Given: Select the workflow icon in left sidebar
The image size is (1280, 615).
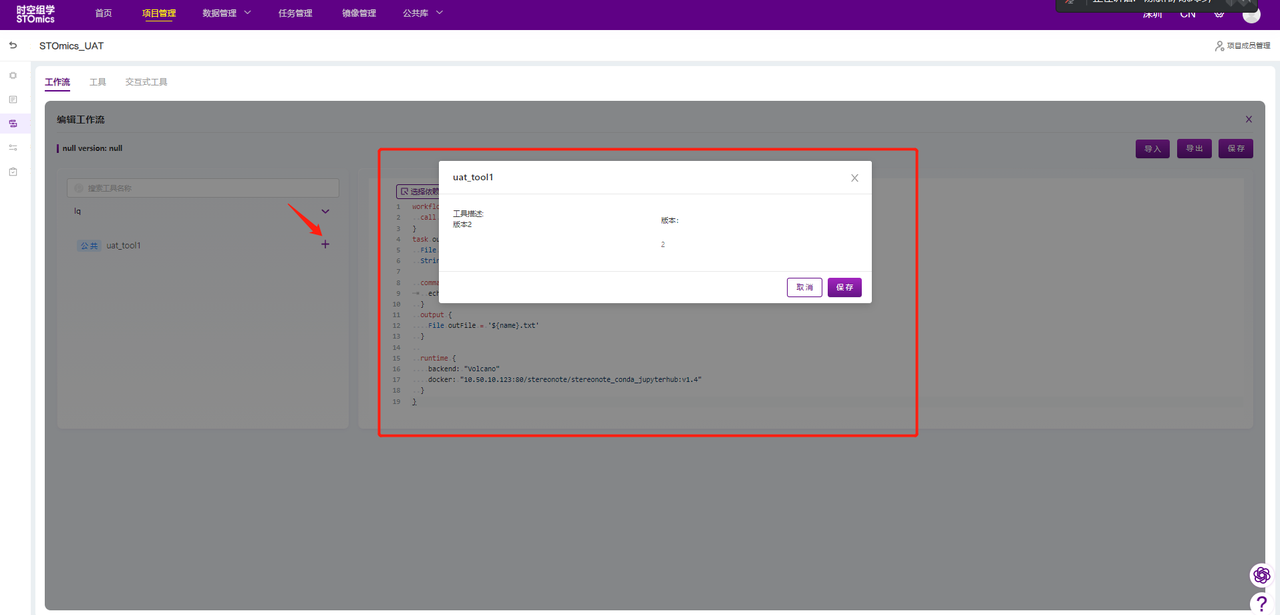Looking at the screenshot, I should coord(13,123).
